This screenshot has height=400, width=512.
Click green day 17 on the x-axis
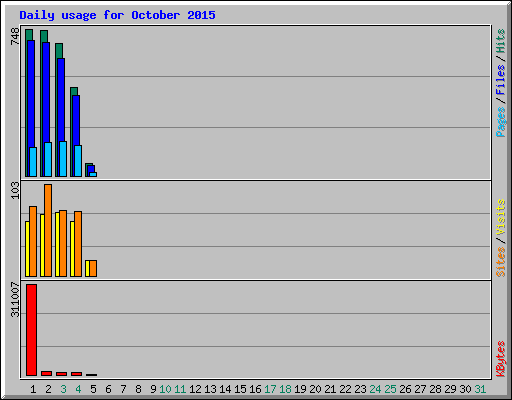[x=270, y=389]
